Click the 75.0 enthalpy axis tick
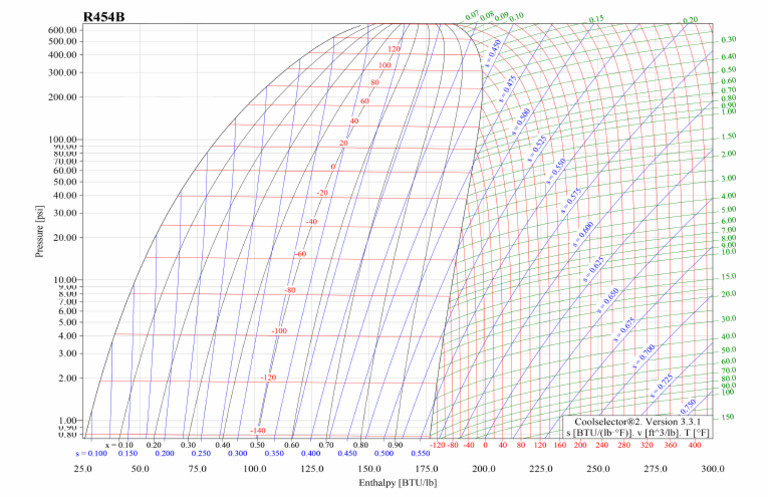Screen dimensions: 768x497 [197, 469]
